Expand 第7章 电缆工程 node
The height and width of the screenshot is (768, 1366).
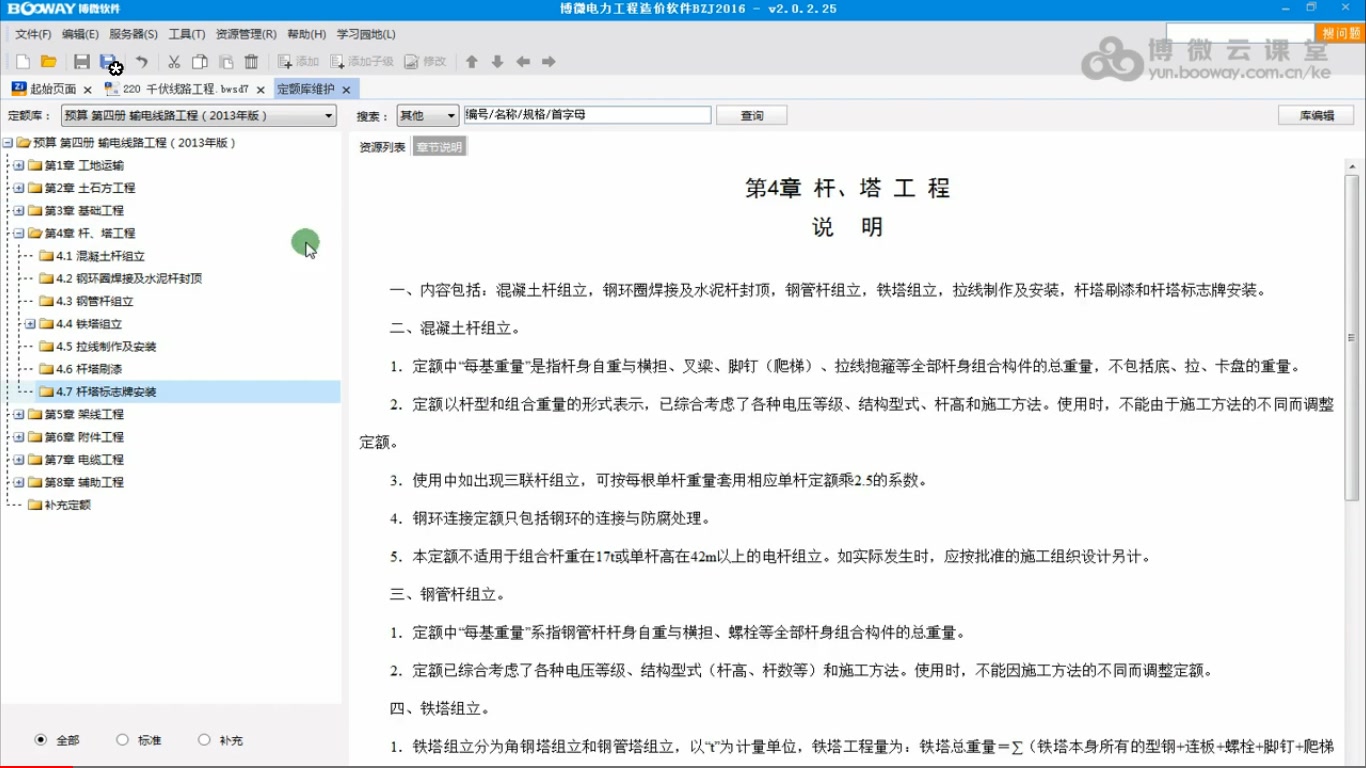click(x=18, y=460)
